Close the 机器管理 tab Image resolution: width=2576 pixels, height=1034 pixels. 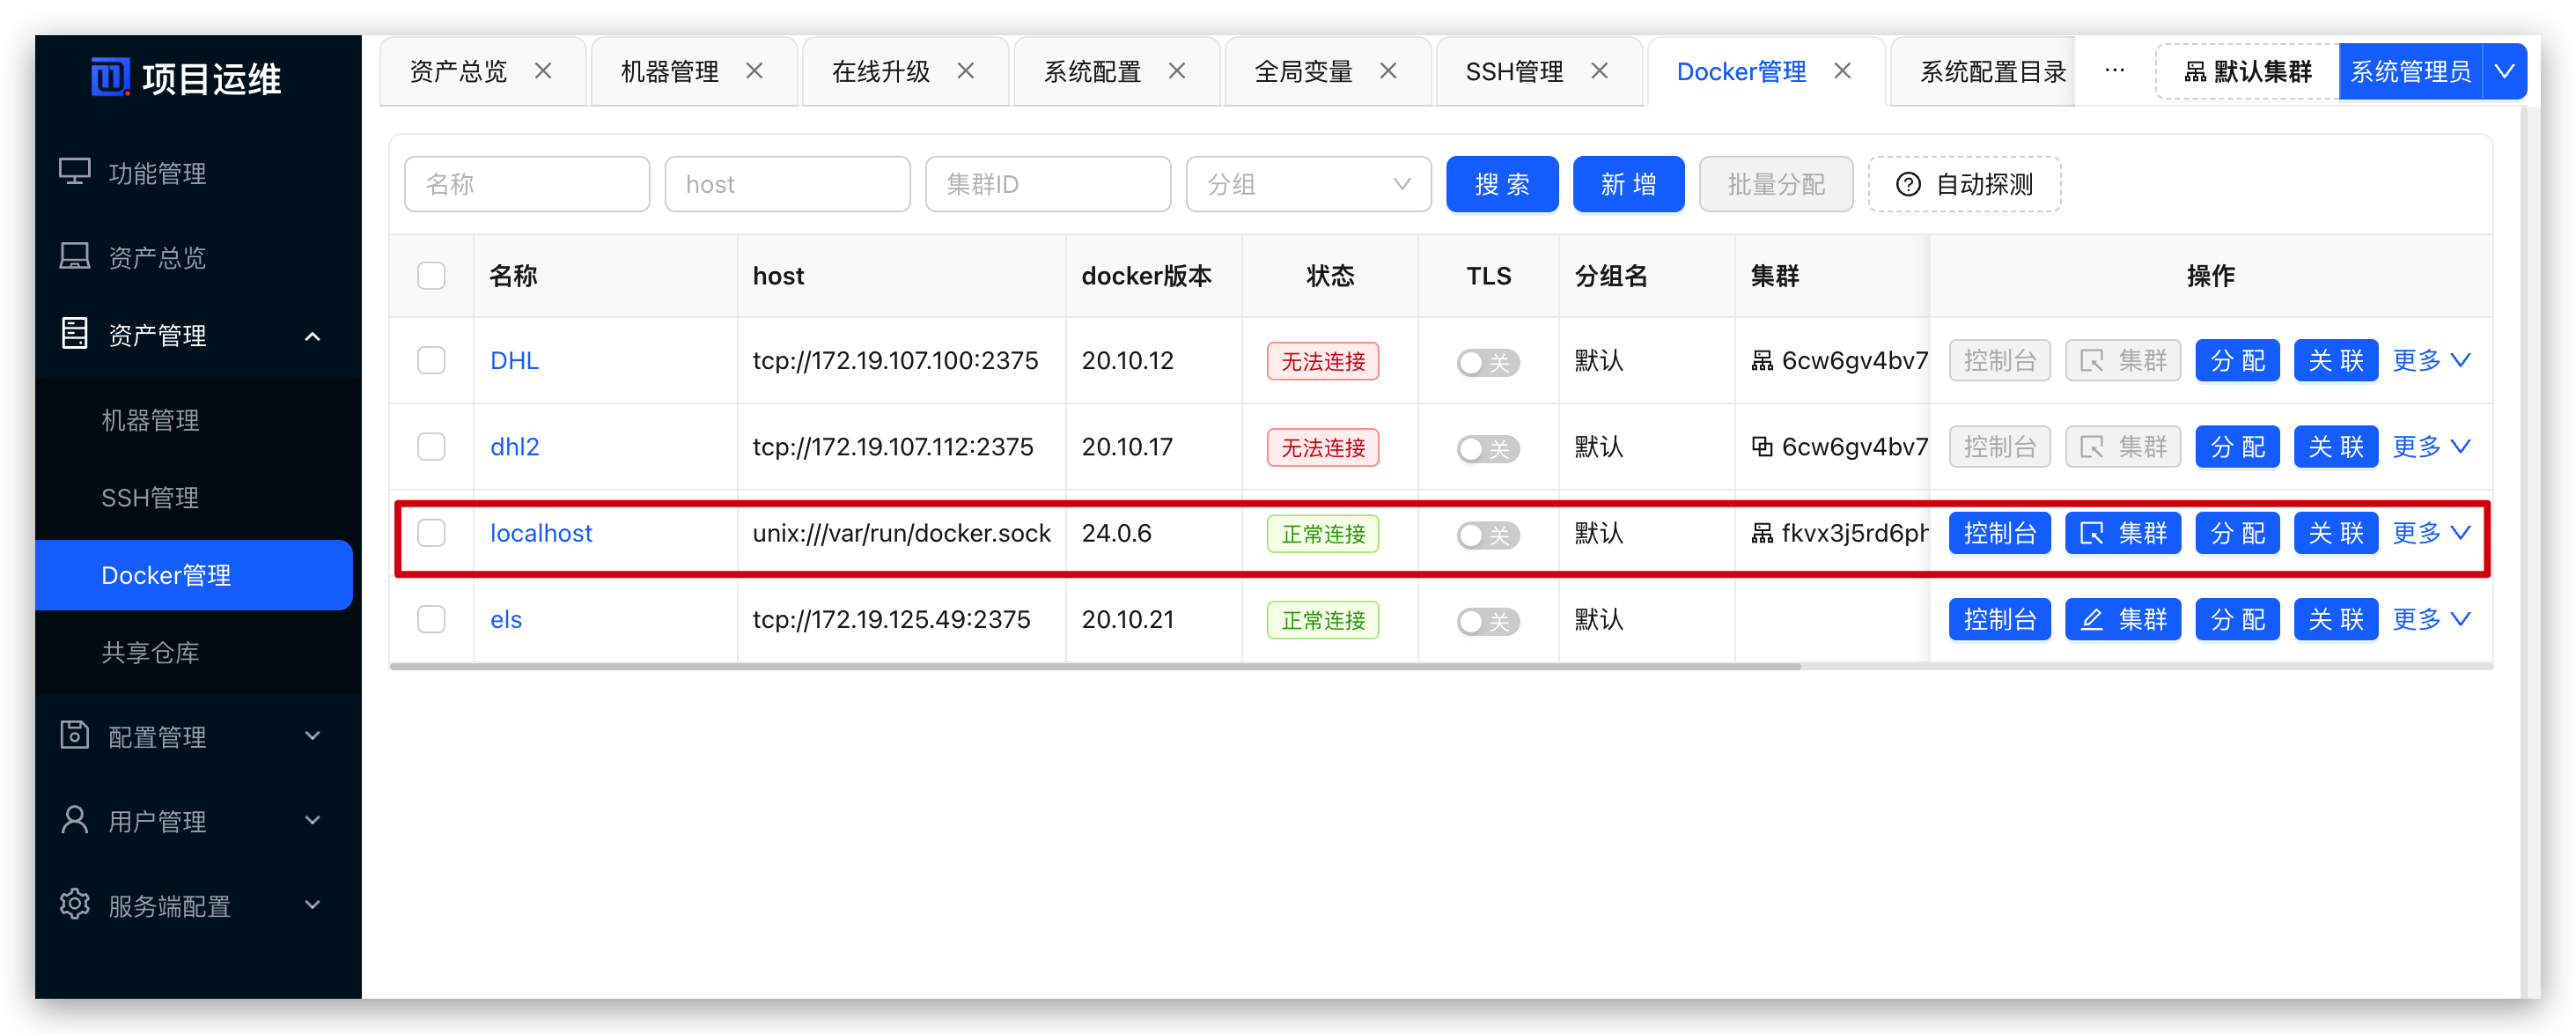(x=754, y=71)
